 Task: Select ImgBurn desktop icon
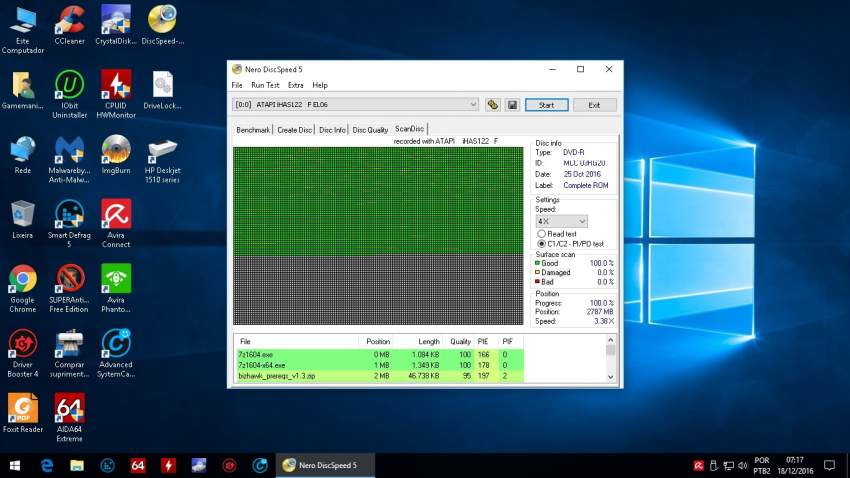(115, 154)
